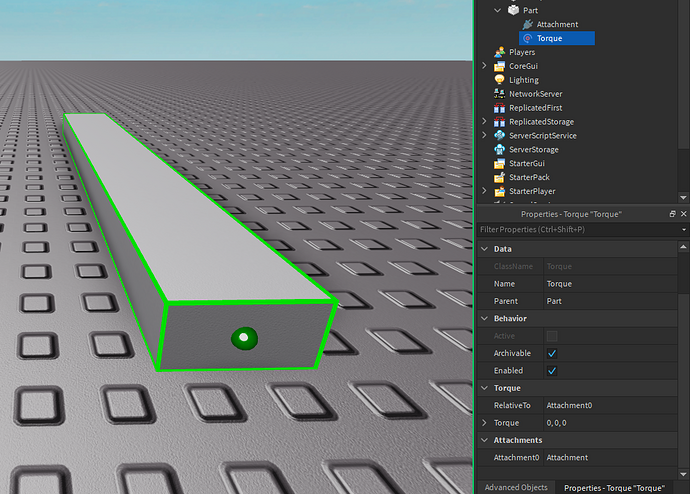Collapse the Attachments property section
This screenshot has height=494, width=690.
tap(484, 440)
